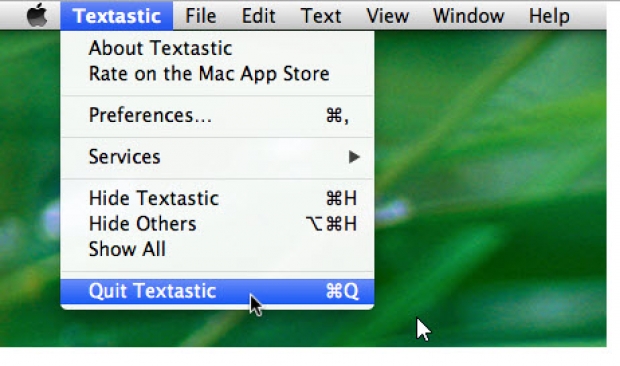Open the Text menu
Image resolution: width=620 pixels, height=366 pixels.
pos(321,16)
